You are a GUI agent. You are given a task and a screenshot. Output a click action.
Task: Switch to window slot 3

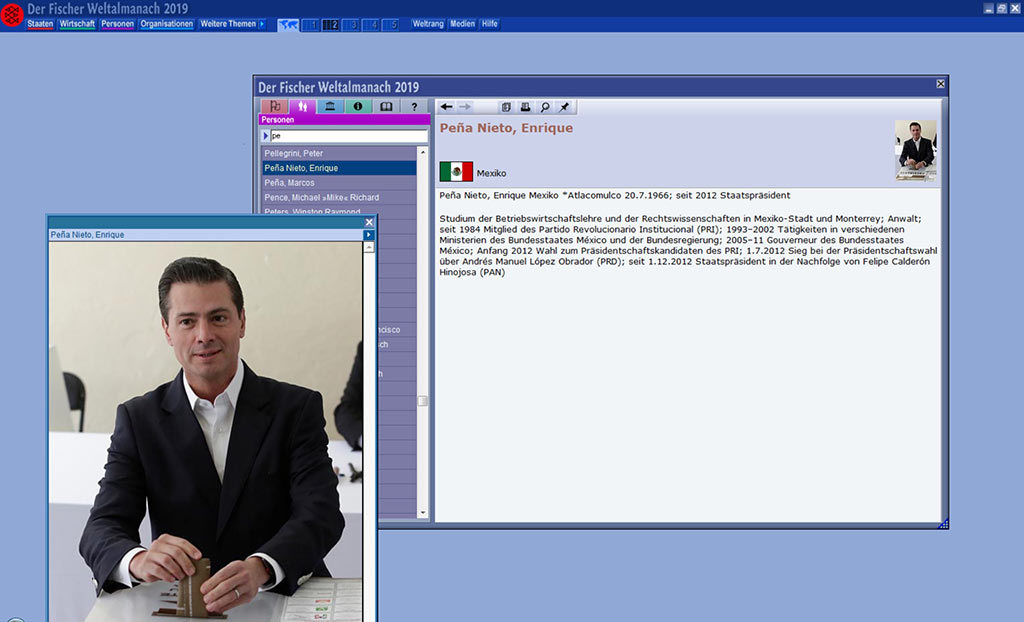click(x=351, y=25)
